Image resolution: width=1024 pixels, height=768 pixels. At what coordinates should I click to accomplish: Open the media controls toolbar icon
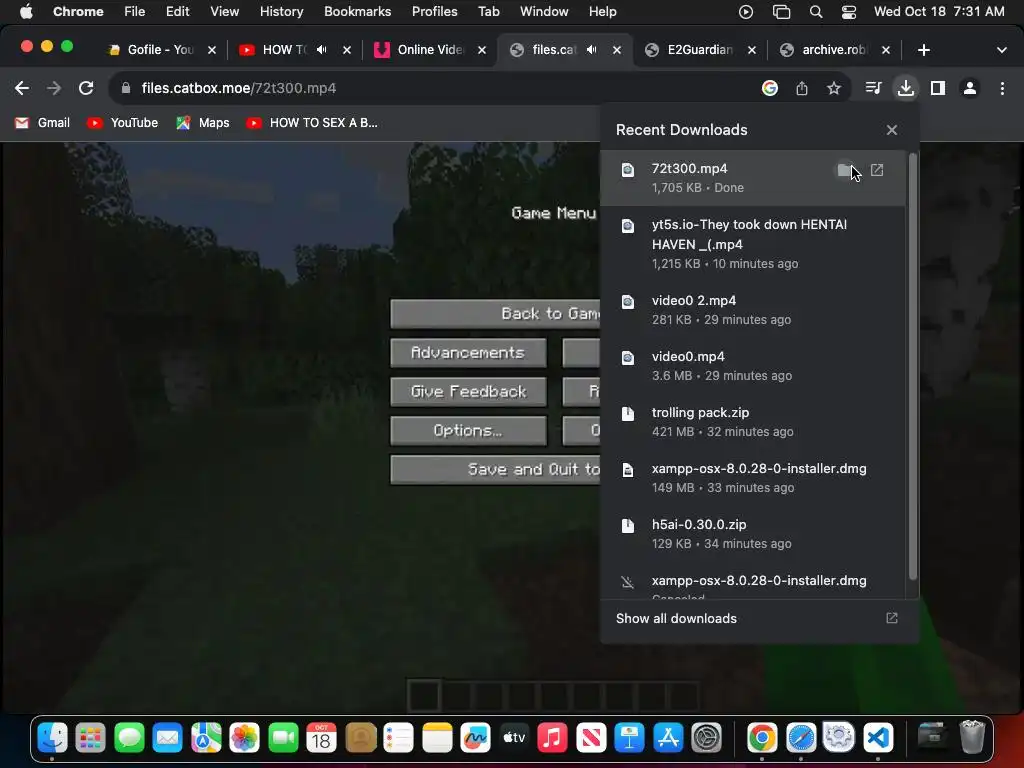coord(873,88)
